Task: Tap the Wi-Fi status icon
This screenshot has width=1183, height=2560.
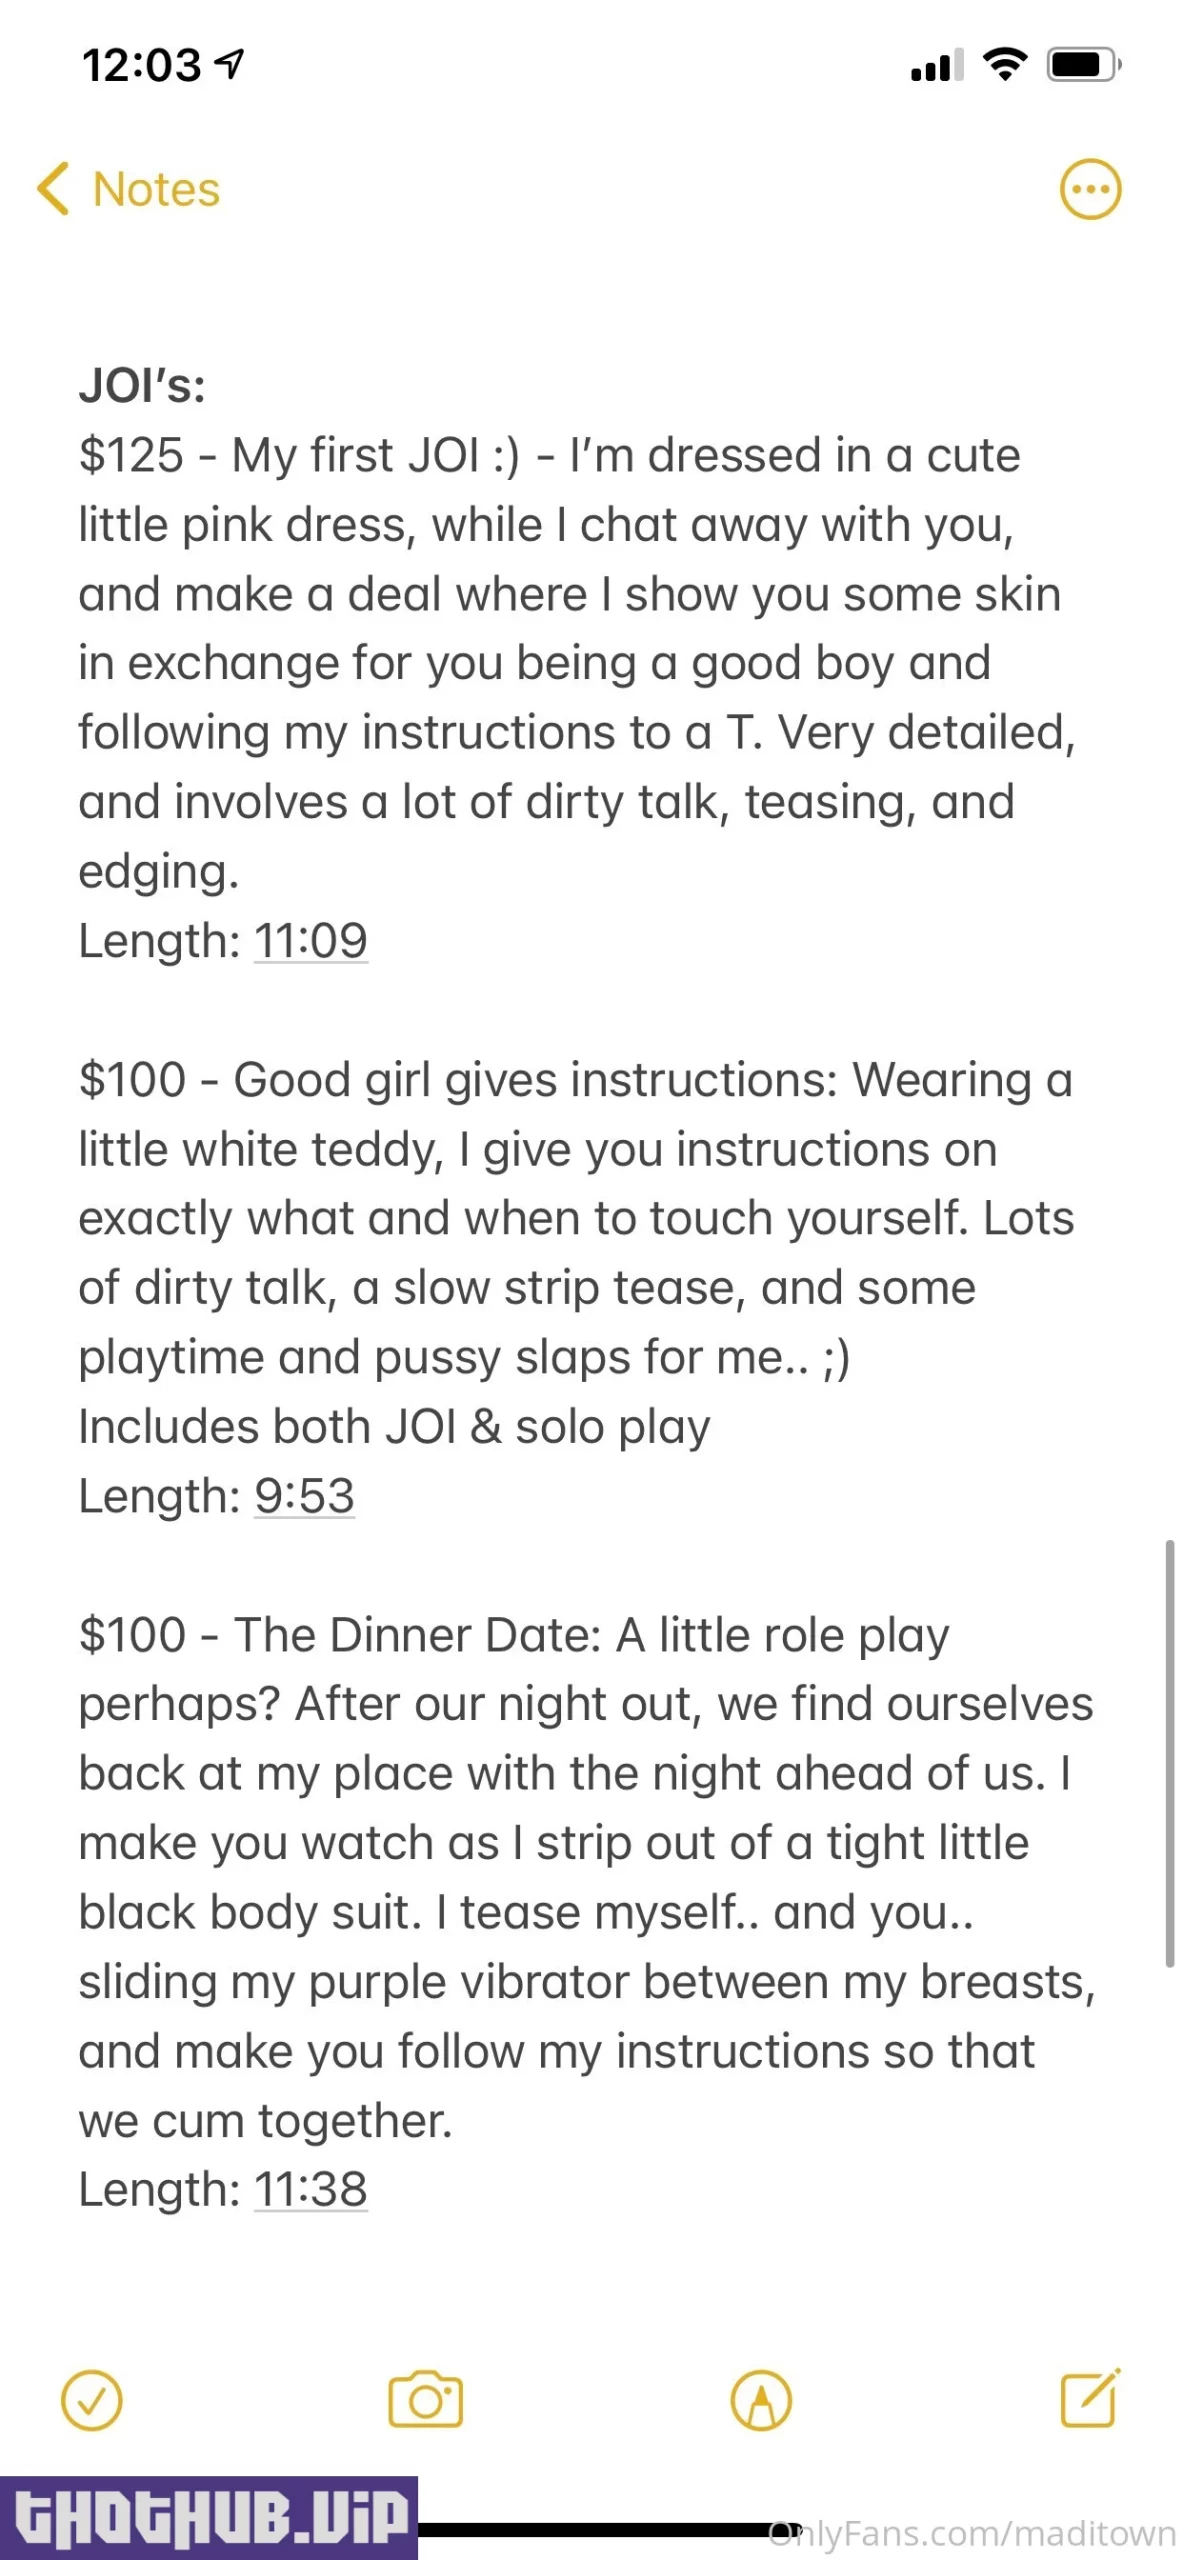Action: [x=1005, y=65]
